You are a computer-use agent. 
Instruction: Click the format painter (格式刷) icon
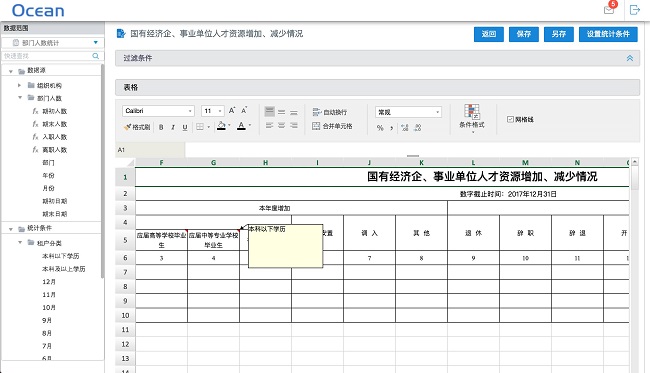tap(127, 127)
